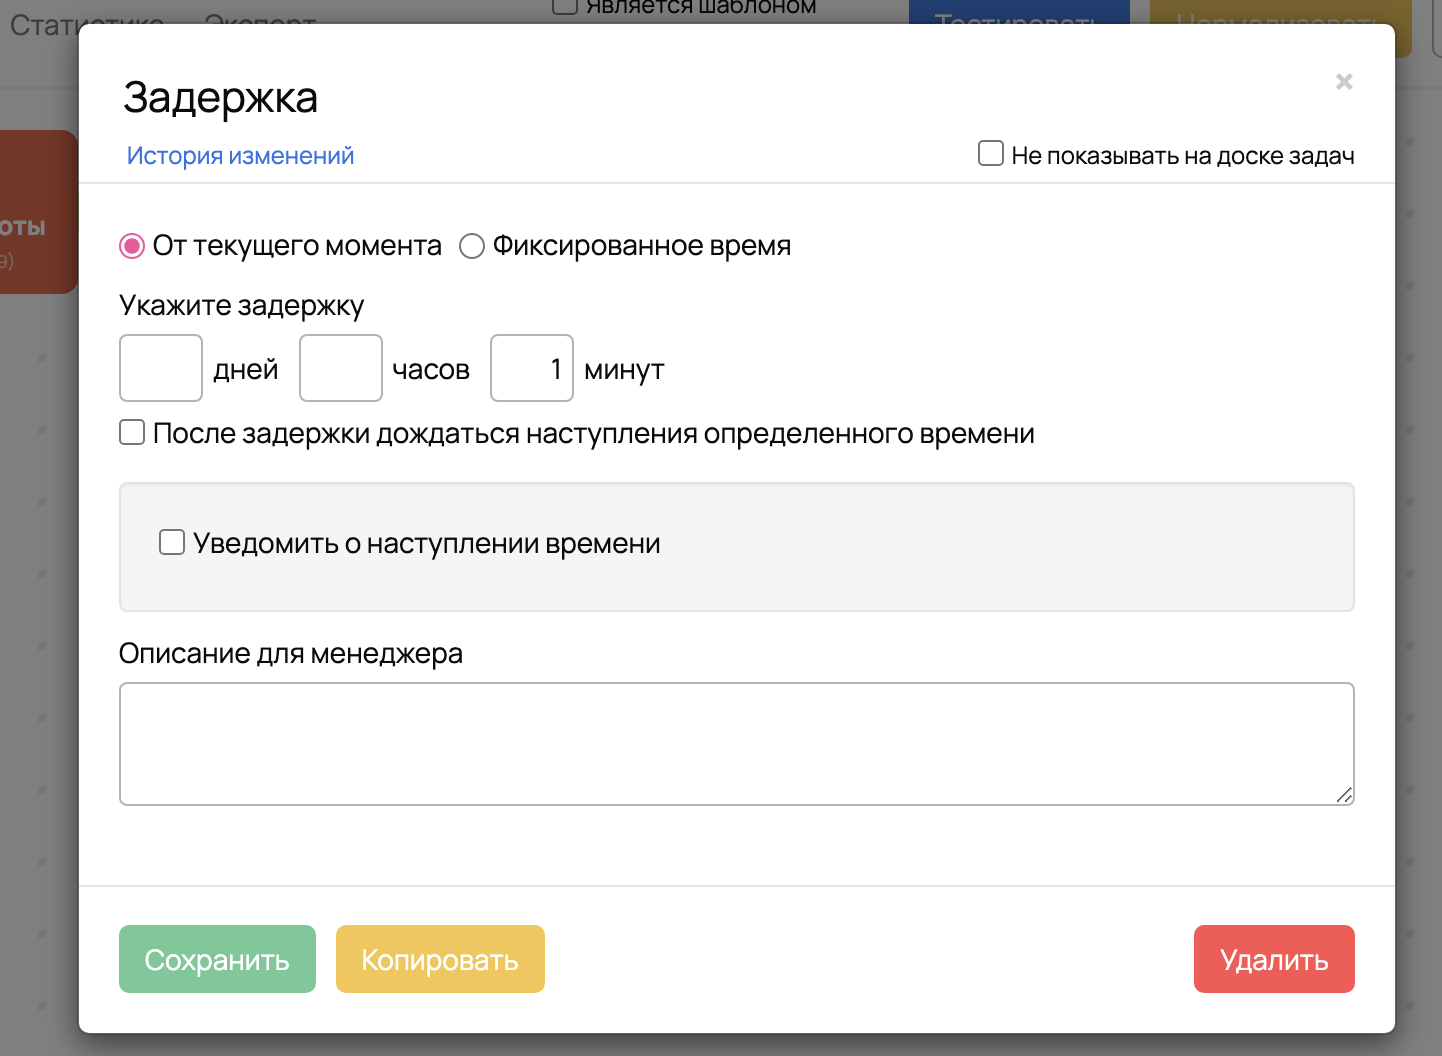
Task: Toggle the Является шаблоном checkbox
Action: [565, 8]
